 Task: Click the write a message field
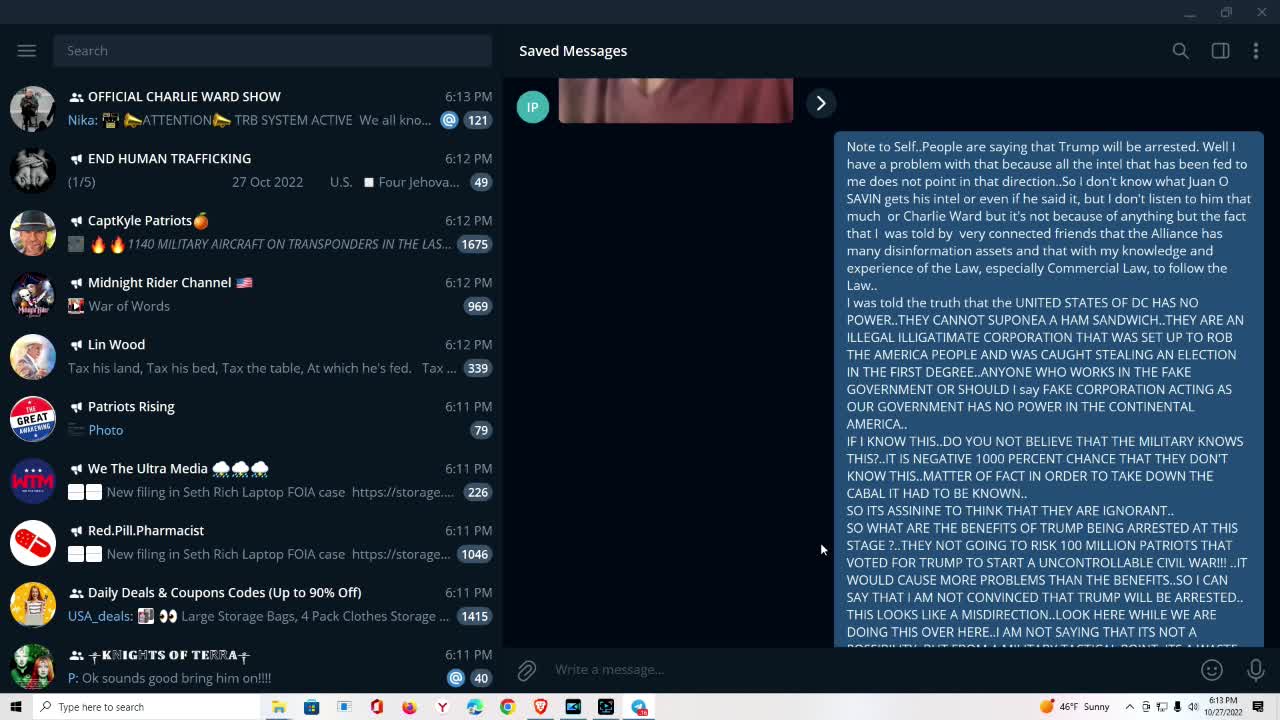[860, 670]
